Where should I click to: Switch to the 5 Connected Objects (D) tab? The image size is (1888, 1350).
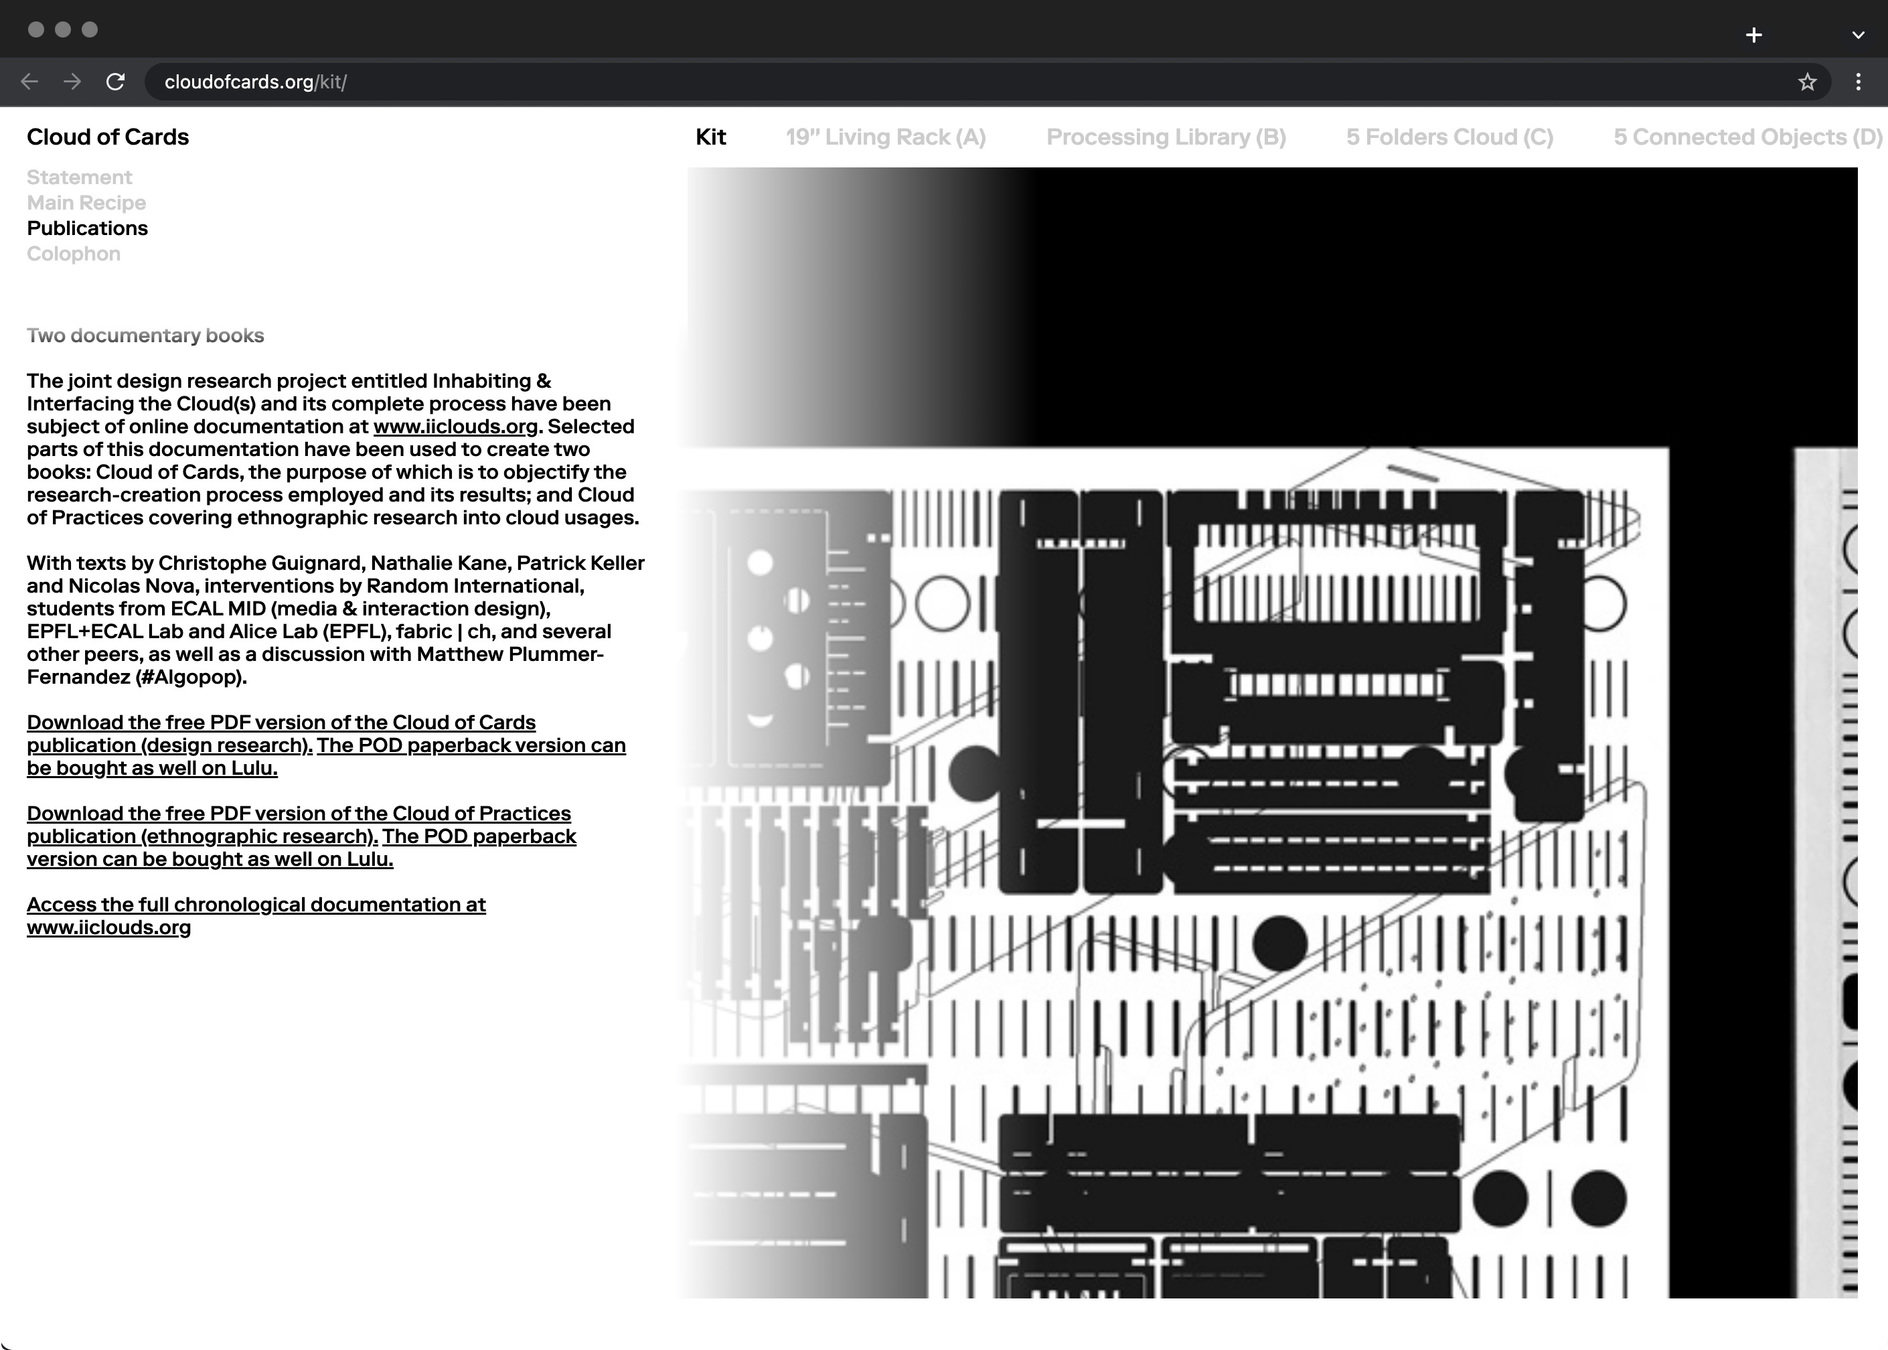pos(1747,137)
